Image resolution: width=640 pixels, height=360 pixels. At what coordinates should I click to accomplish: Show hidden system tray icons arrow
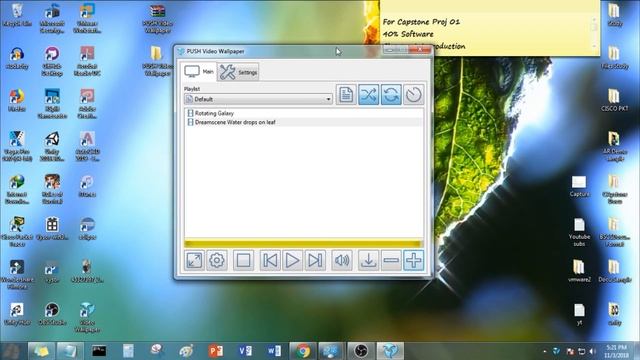tap(545, 351)
